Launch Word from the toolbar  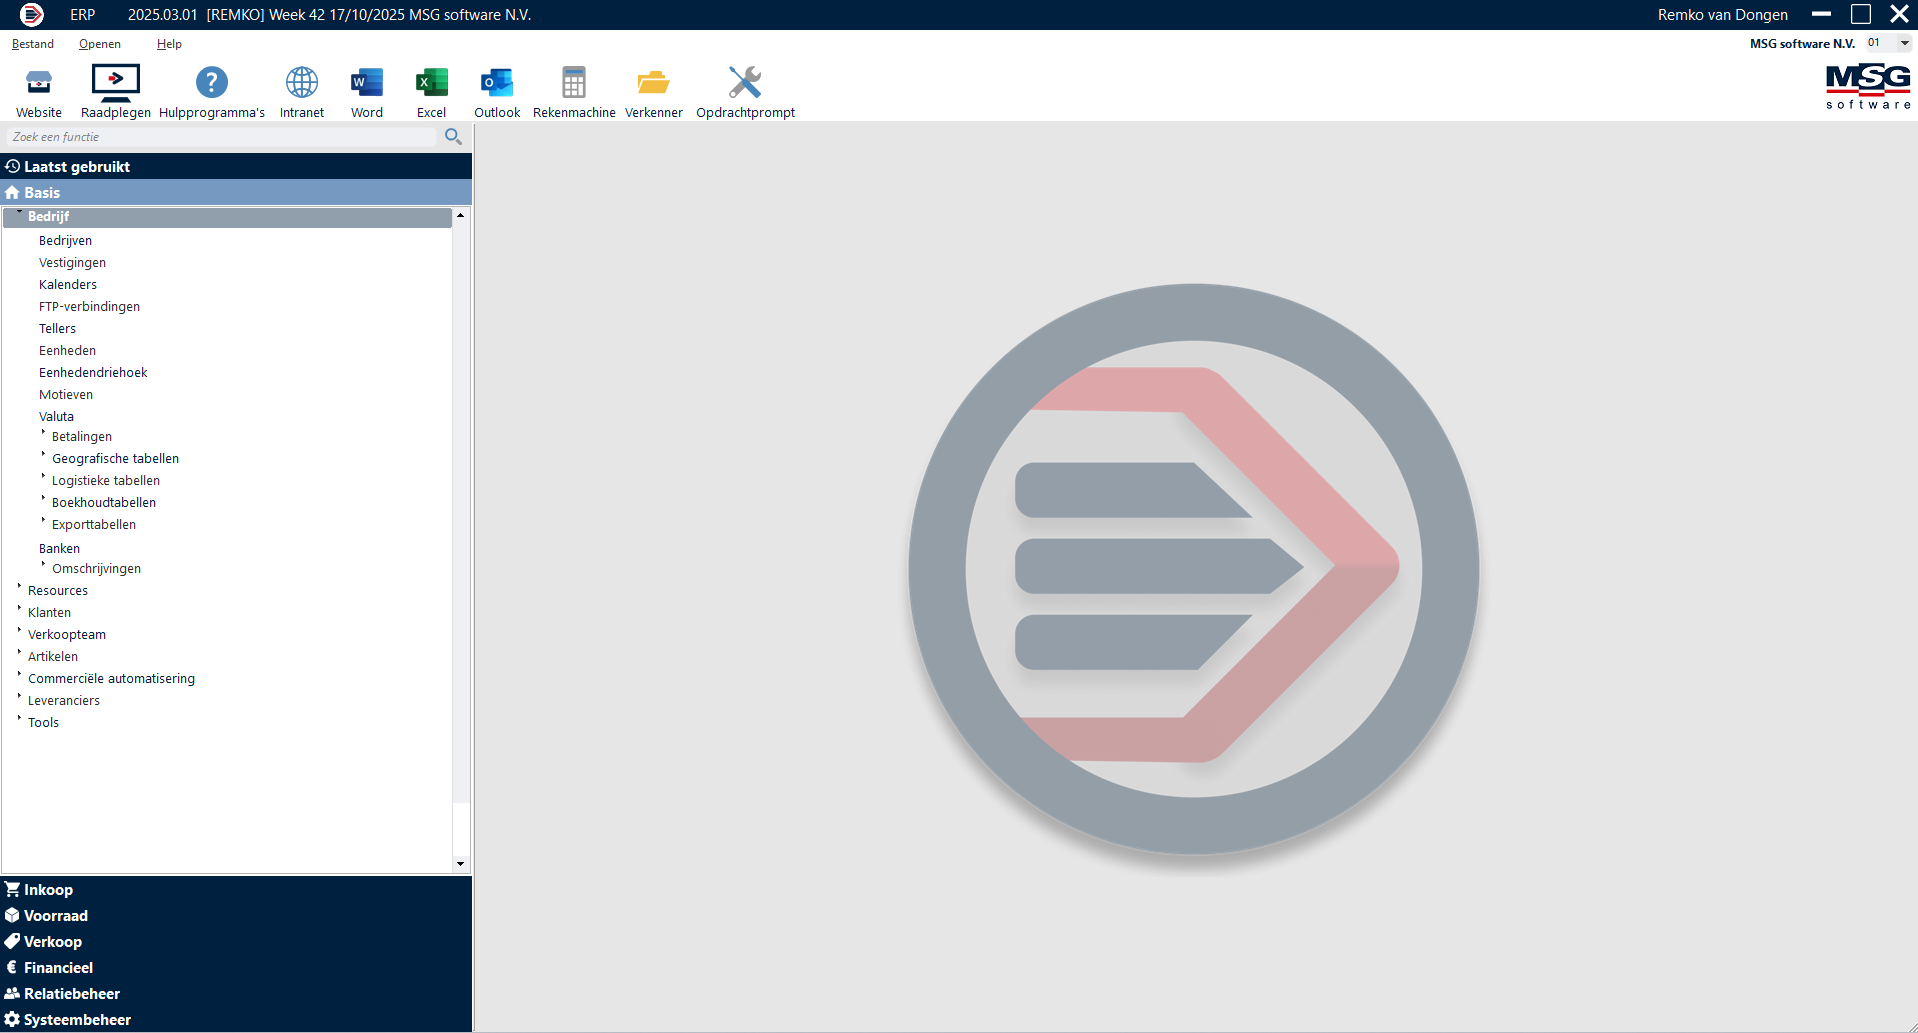click(x=367, y=83)
